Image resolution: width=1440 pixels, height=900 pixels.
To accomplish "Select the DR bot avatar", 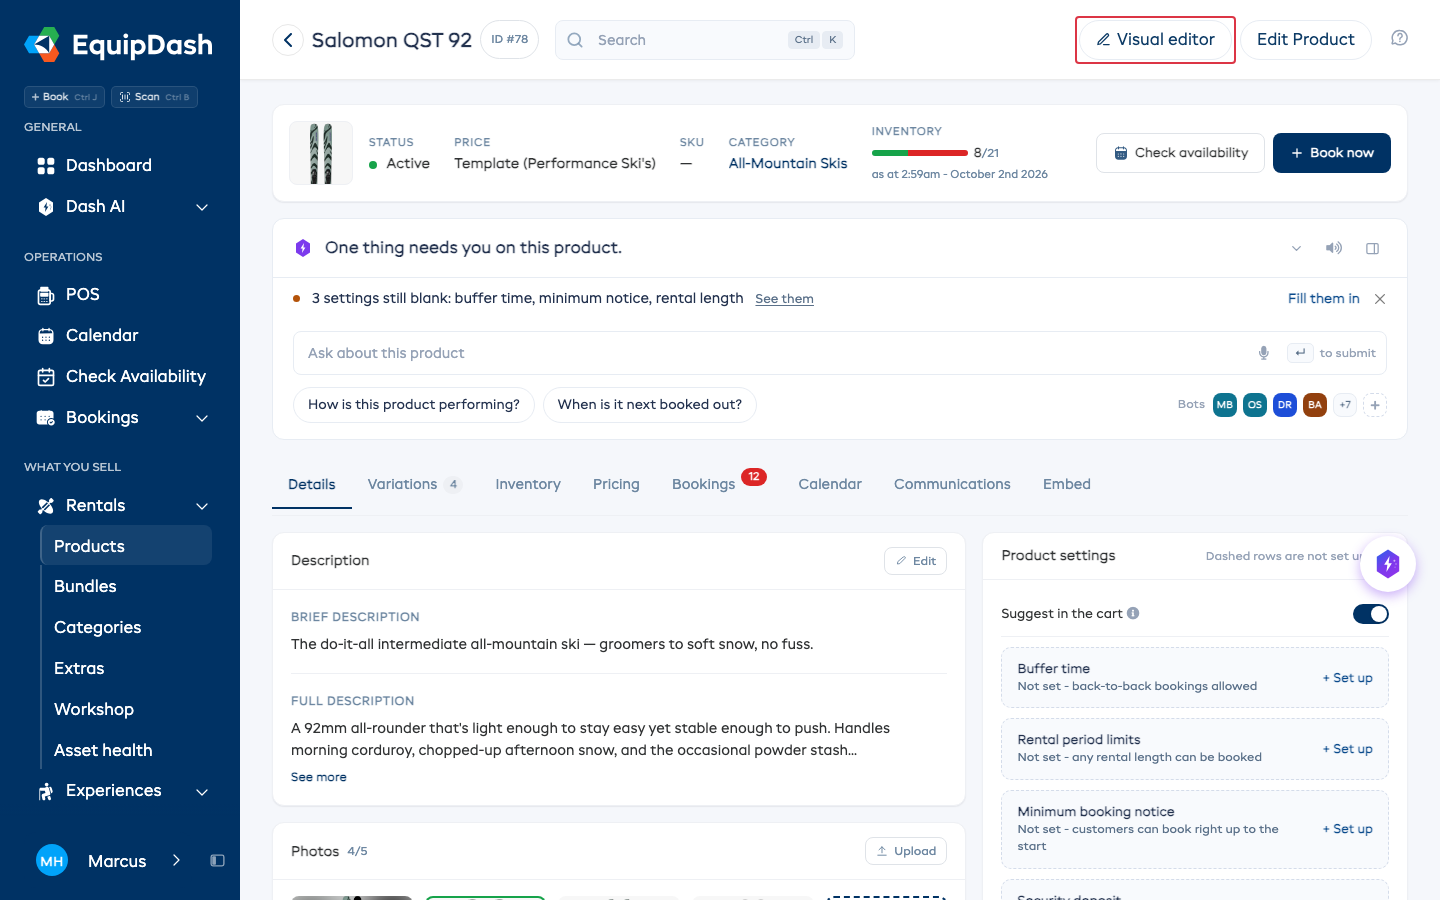I will click(1285, 405).
